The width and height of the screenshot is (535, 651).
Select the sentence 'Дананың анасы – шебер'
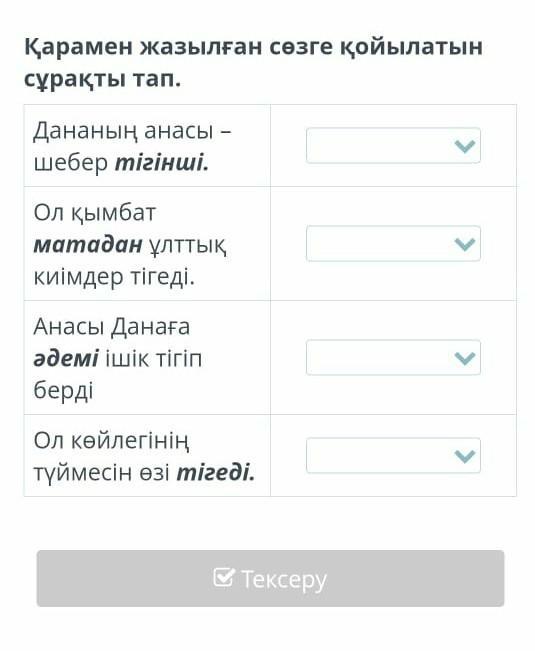(x=132, y=146)
